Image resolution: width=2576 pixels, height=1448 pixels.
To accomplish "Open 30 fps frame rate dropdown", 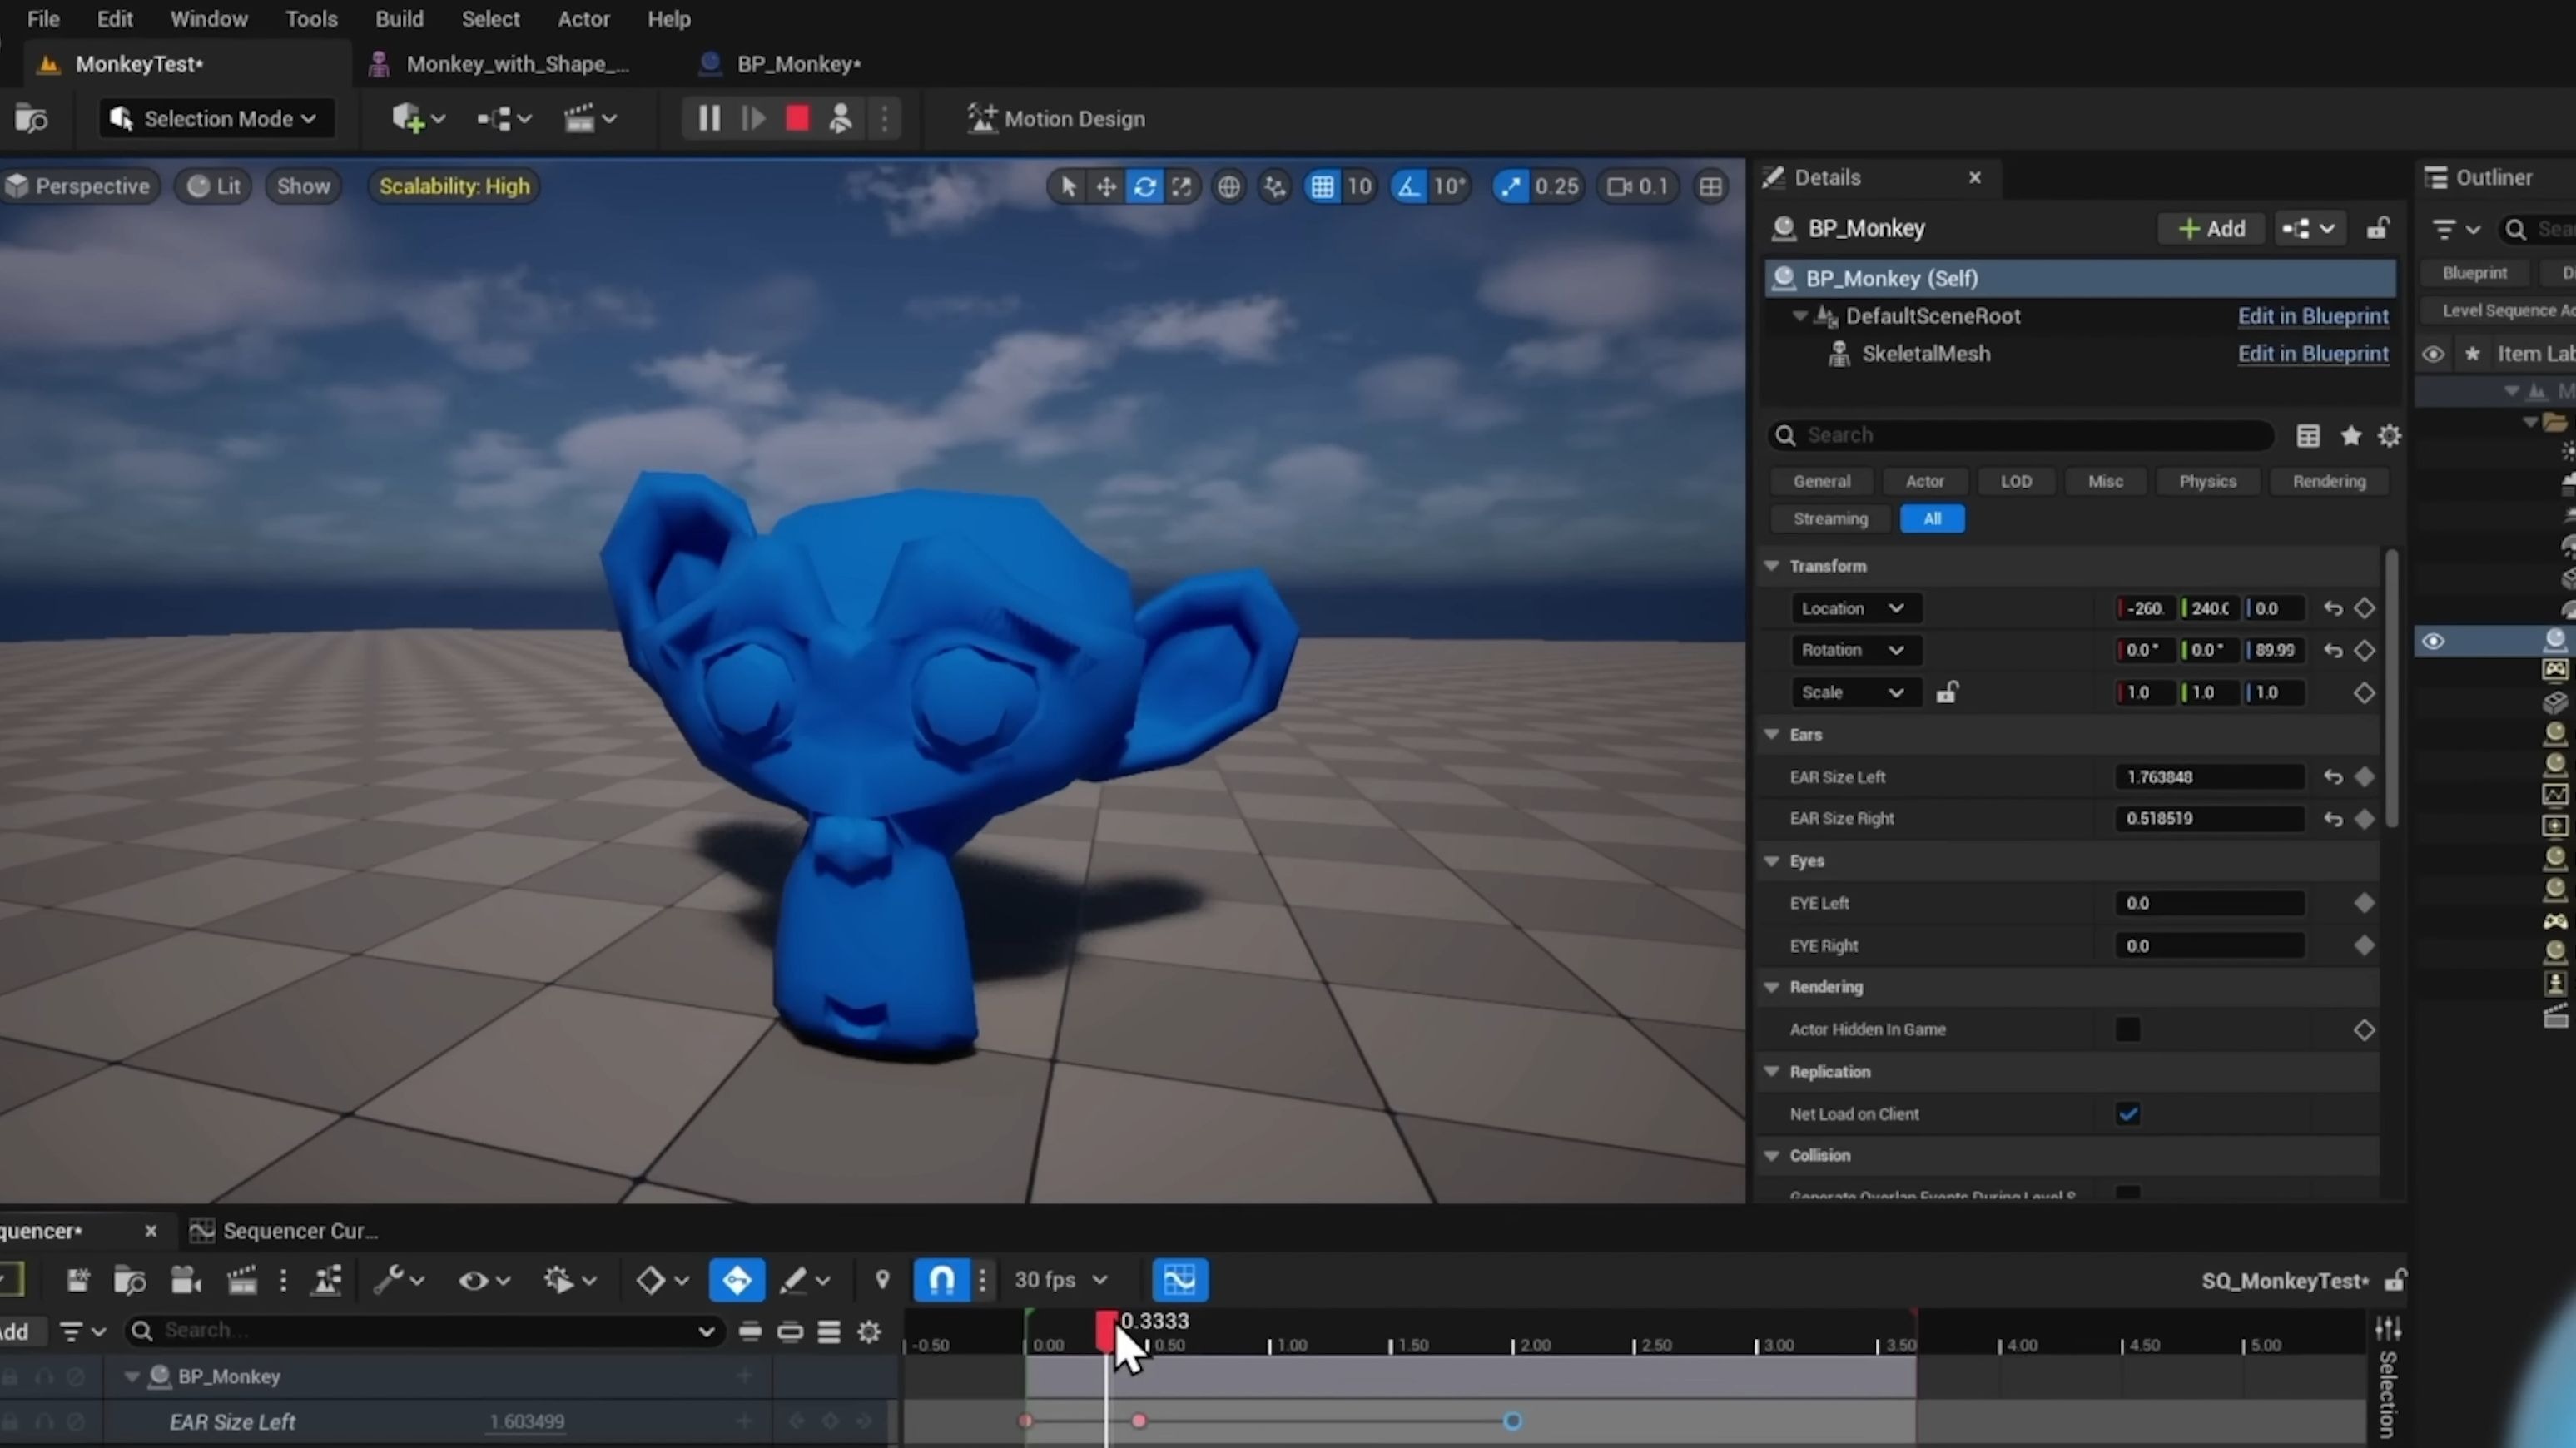I will [x=1061, y=1280].
